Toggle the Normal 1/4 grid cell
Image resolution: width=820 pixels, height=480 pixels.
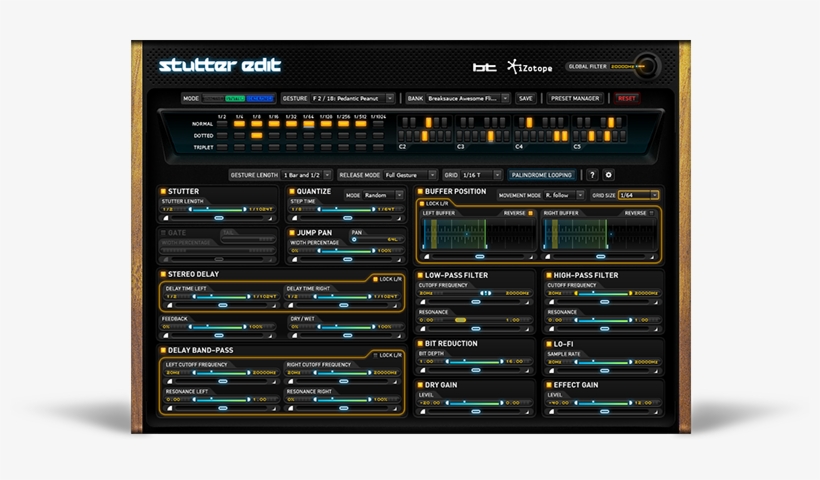point(240,124)
